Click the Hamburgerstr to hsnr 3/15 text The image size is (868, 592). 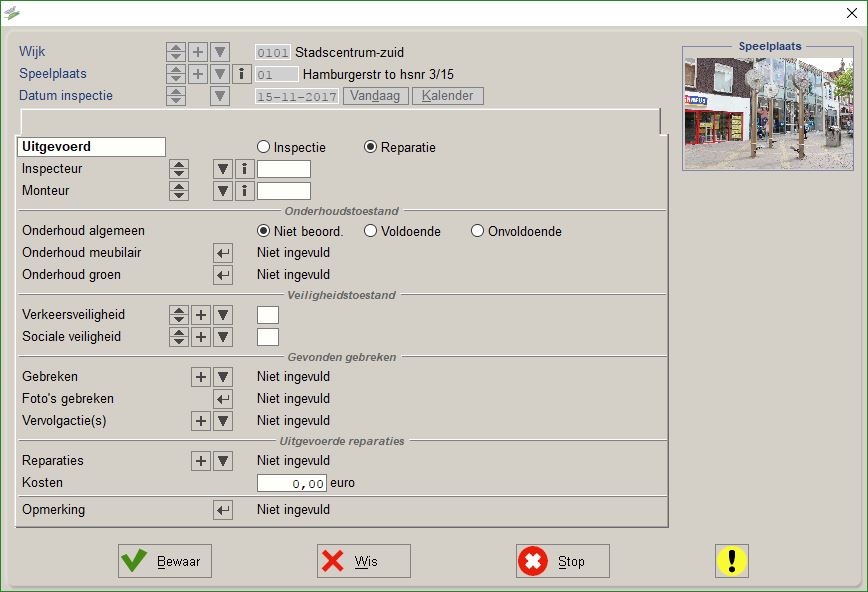(x=378, y=74)
